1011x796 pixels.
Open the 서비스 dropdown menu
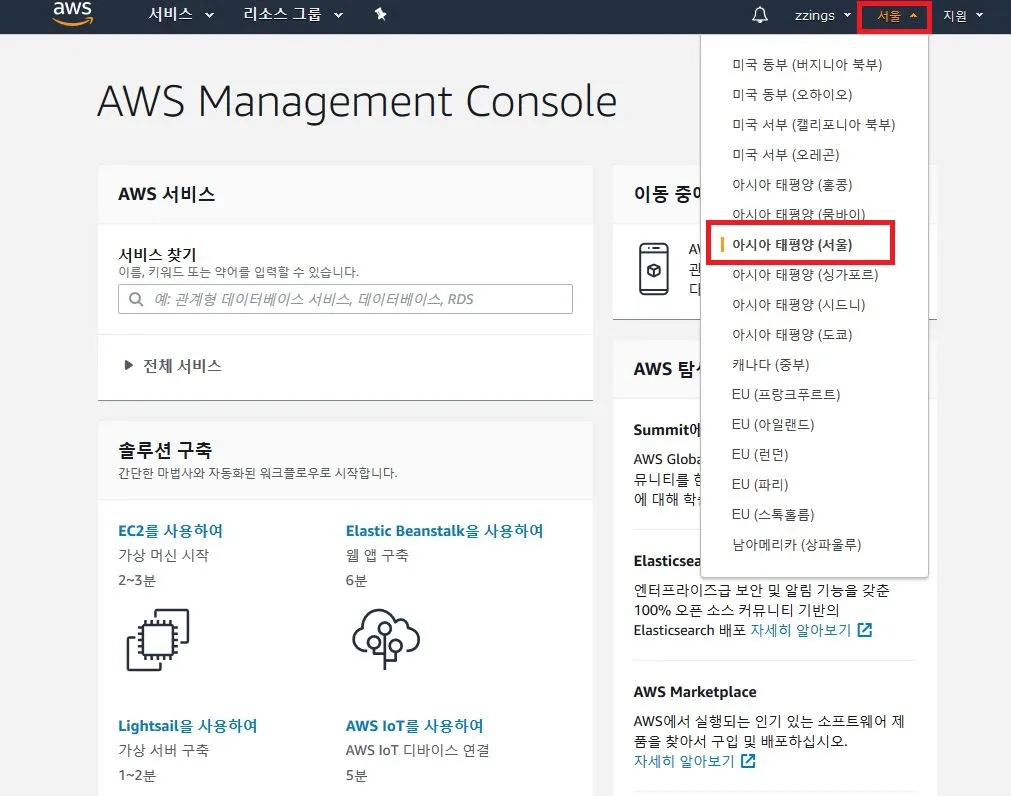tap(181, 15)
